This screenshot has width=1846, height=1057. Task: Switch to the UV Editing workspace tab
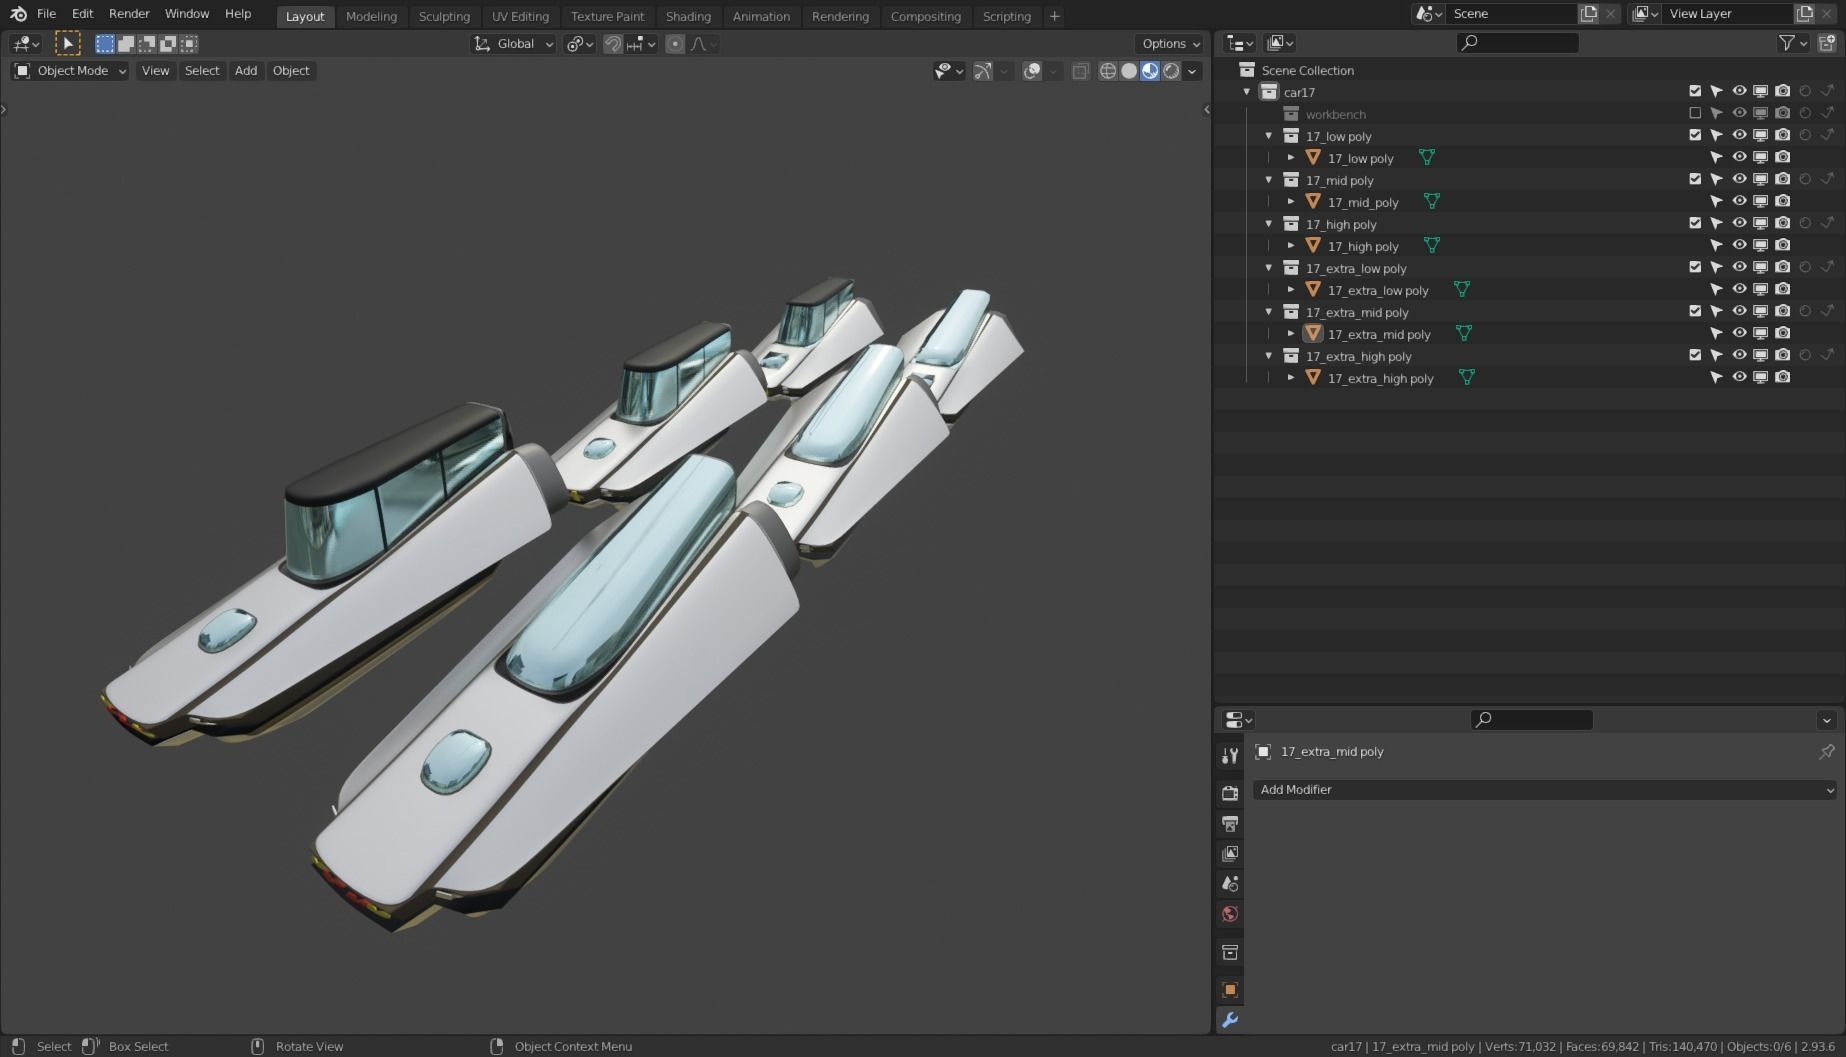point(520,16)
